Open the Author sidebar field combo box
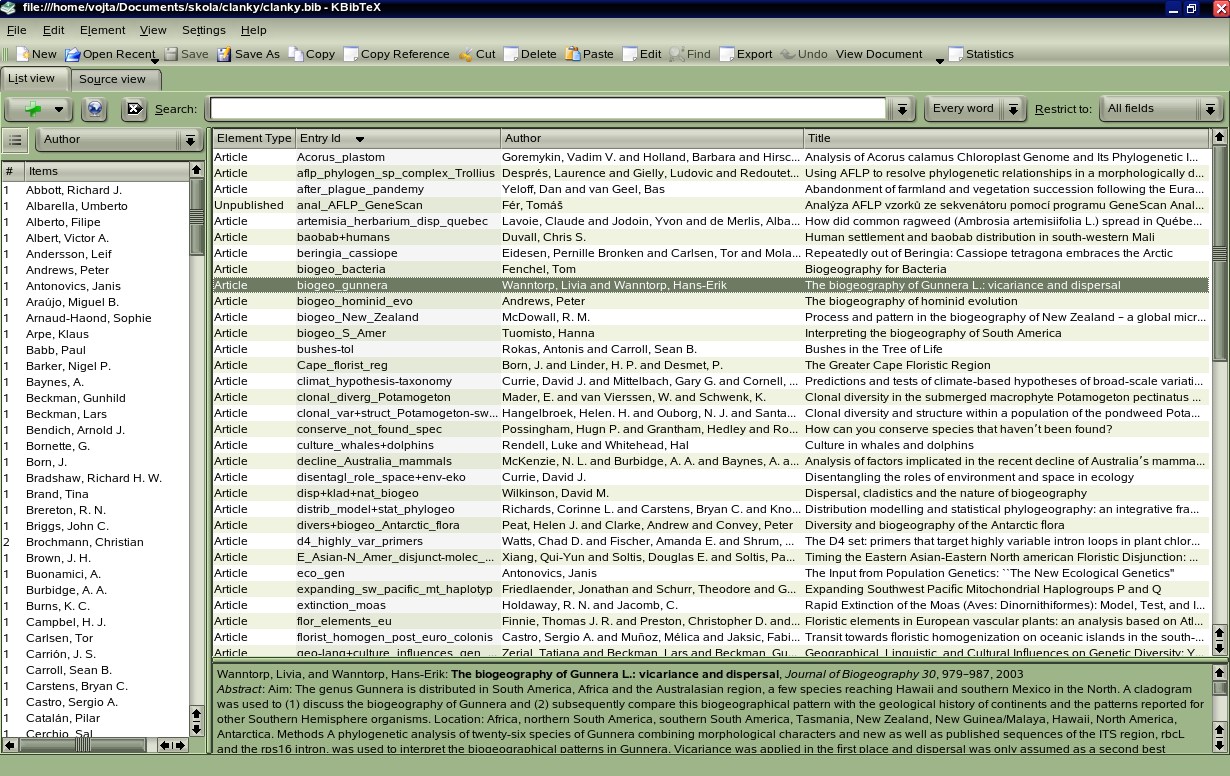1230x776 pixels. pos(119,140)
